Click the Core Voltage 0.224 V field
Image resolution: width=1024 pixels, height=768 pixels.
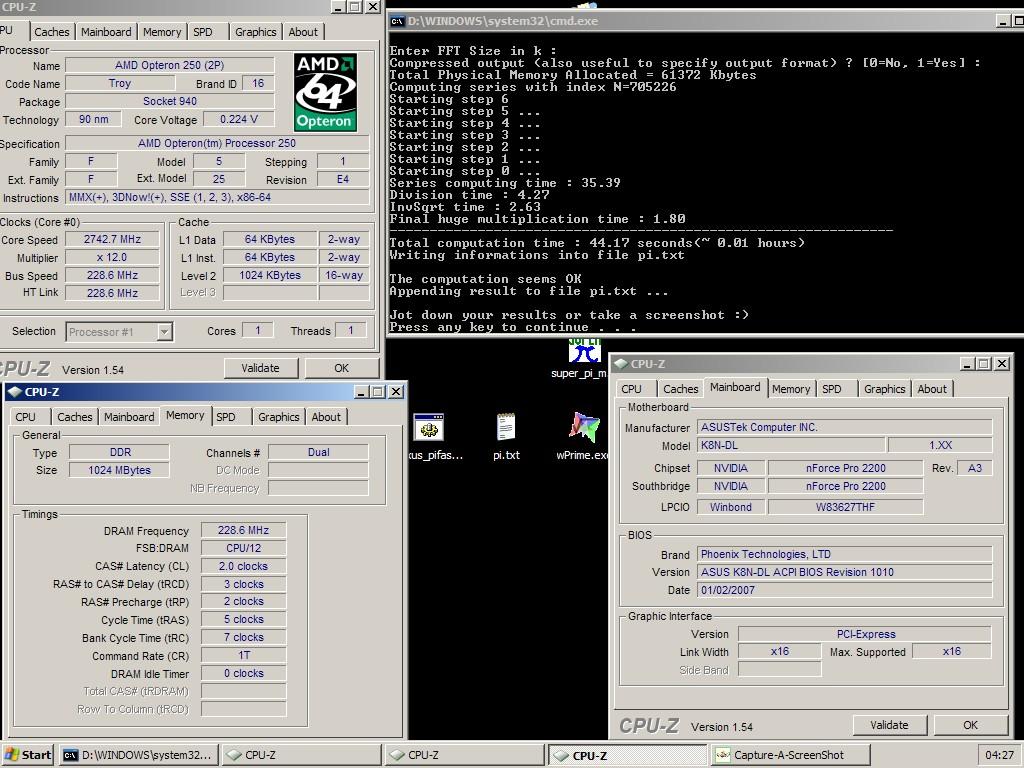click(x=238, y=120)
